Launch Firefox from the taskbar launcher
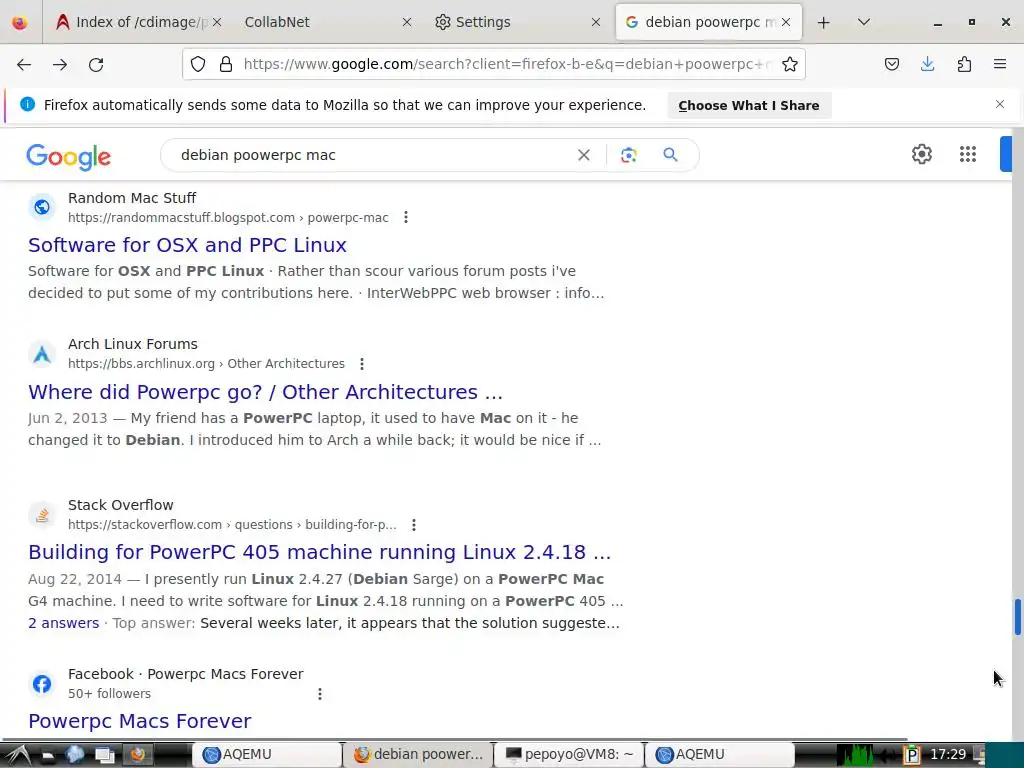This screenshot has width=1024, height=768. [137, 755]
